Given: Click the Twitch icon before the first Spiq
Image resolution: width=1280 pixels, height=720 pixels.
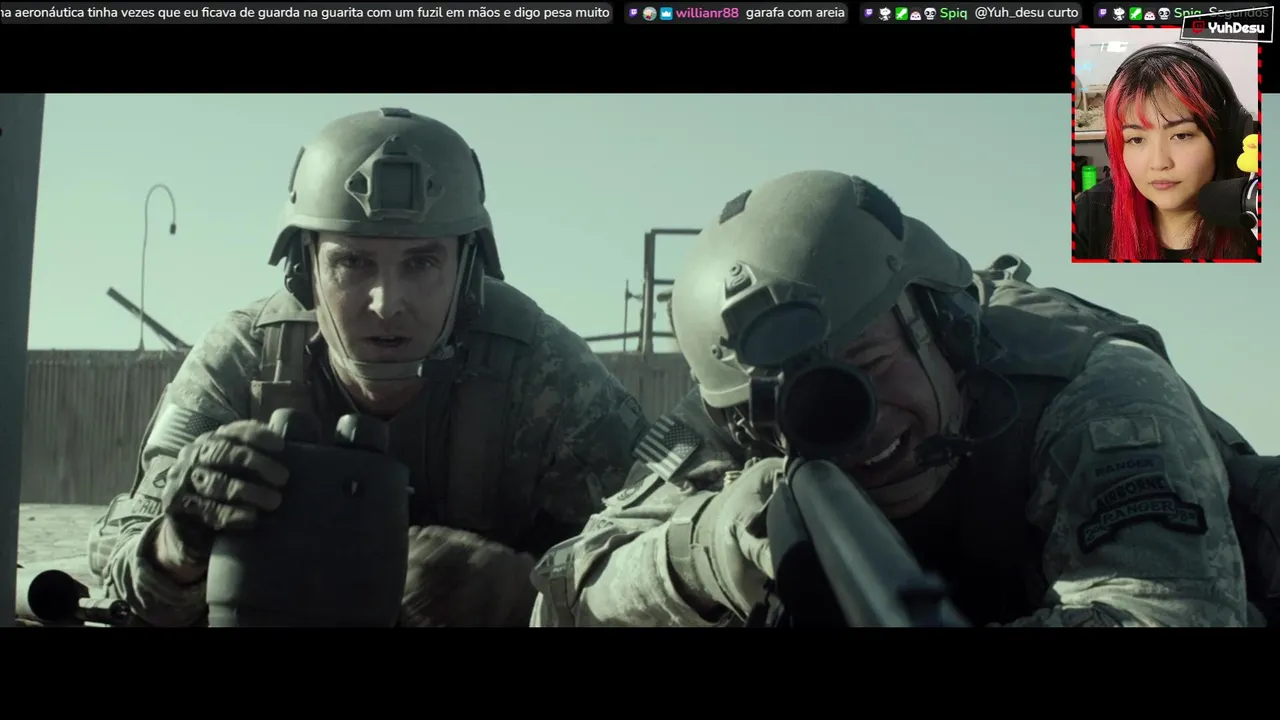Looking at the screenshot, I should pyautogui.click(x=868, y=13).
